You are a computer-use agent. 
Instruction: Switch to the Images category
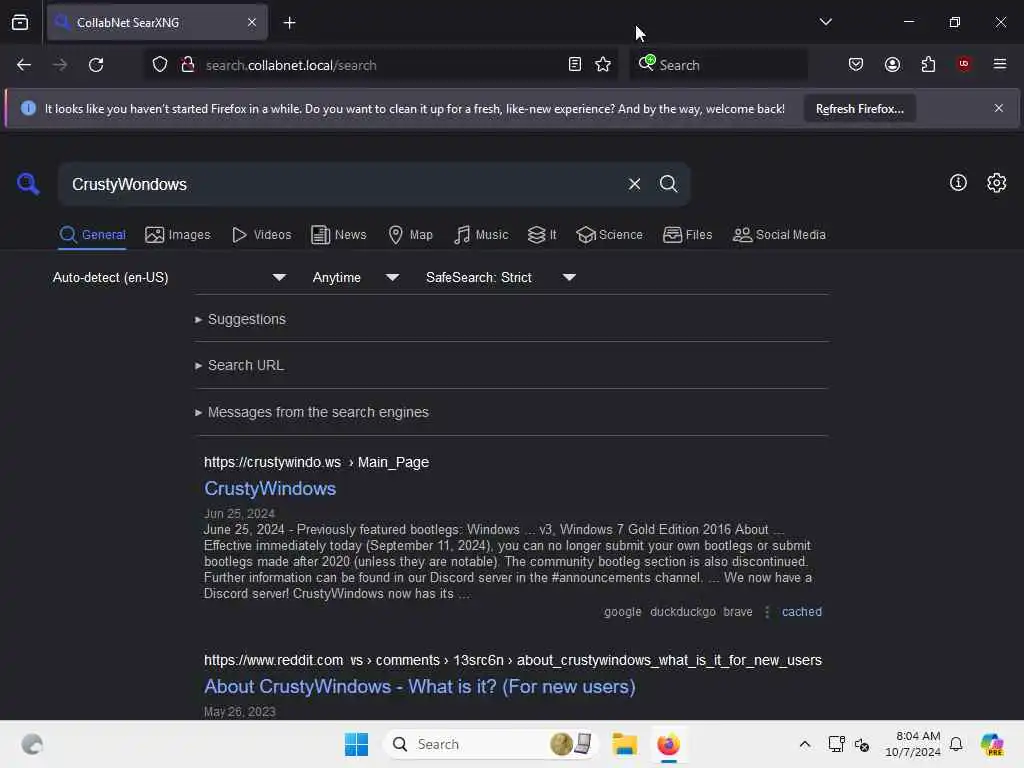[x=178, y=235]
